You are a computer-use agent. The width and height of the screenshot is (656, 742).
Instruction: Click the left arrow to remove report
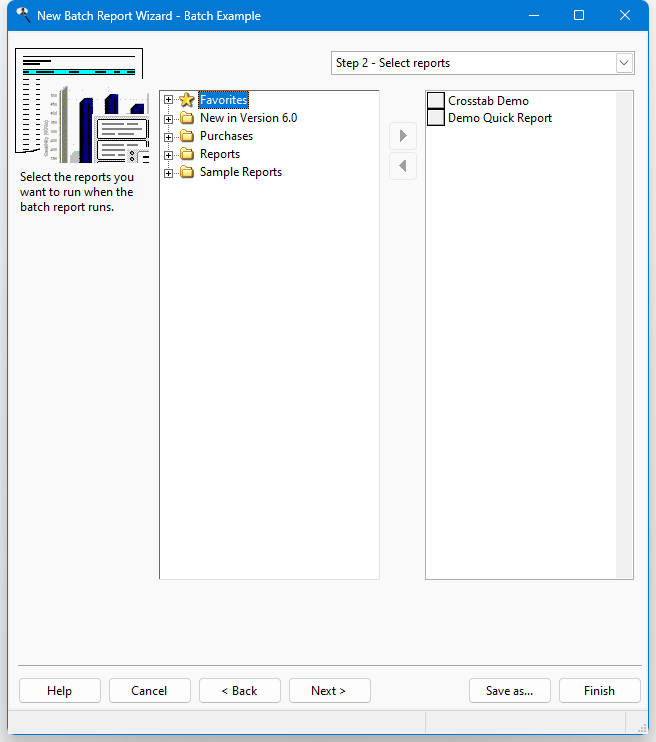tap(403, 166)
